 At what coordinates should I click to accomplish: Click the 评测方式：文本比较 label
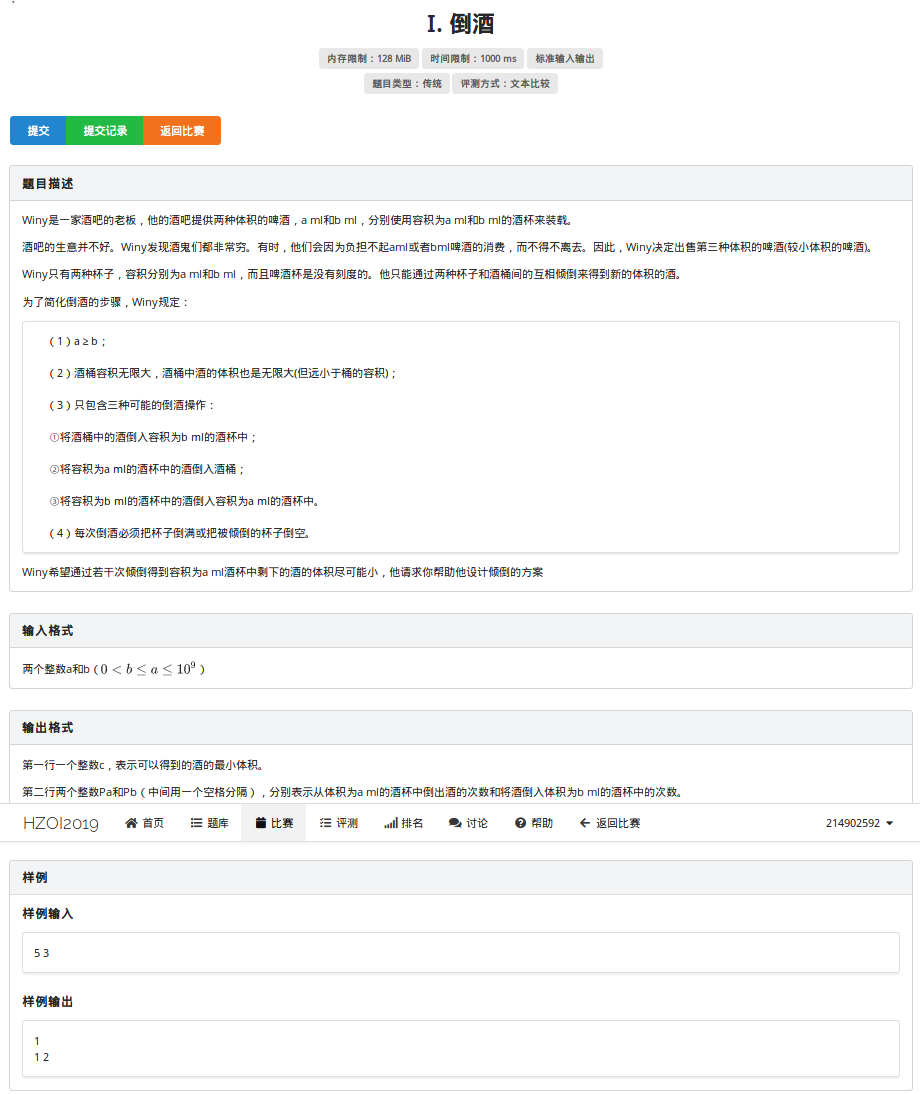coord(505,84)
